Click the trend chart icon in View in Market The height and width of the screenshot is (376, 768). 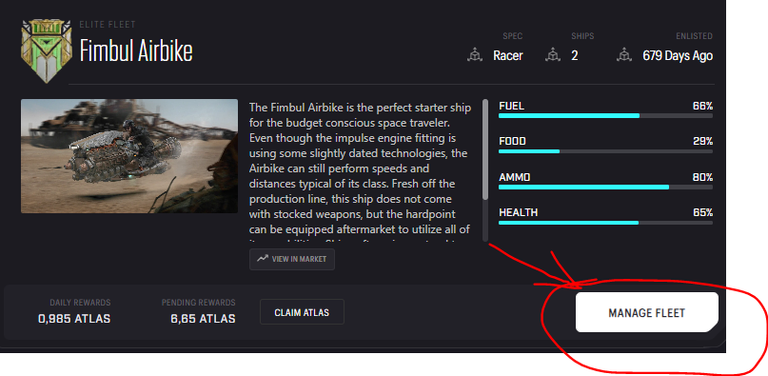(263, 258)
